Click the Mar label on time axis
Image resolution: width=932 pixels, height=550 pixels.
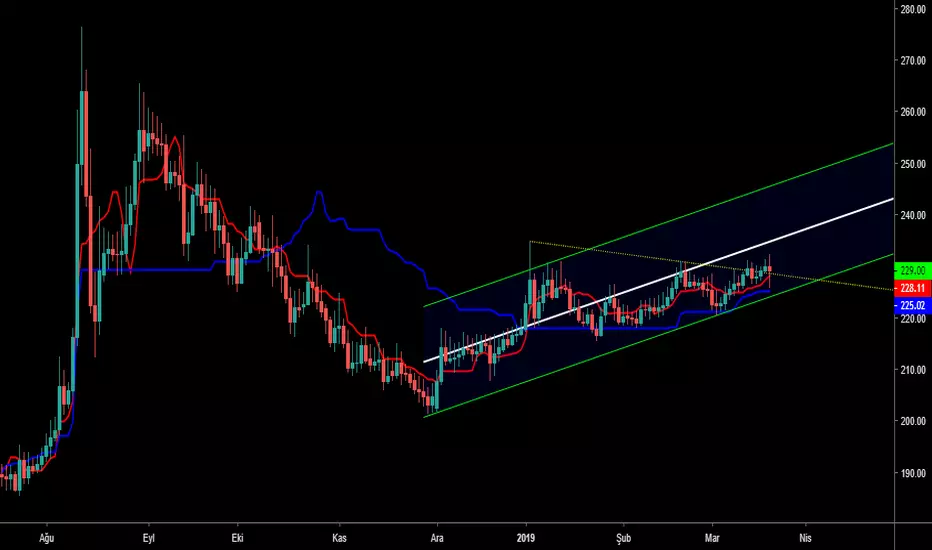click(x=711, y=538)
